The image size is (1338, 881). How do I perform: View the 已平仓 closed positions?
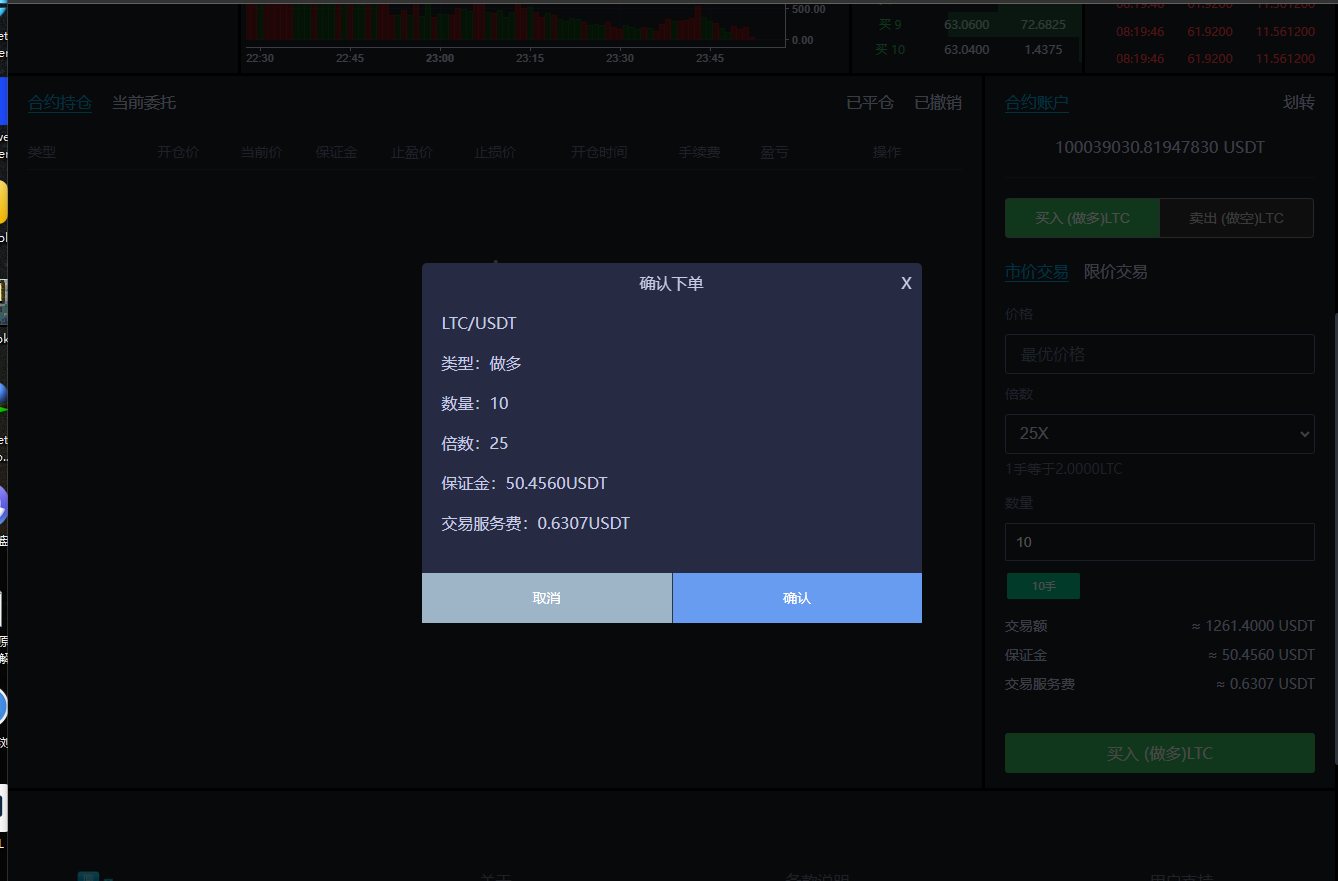(870, 102)
